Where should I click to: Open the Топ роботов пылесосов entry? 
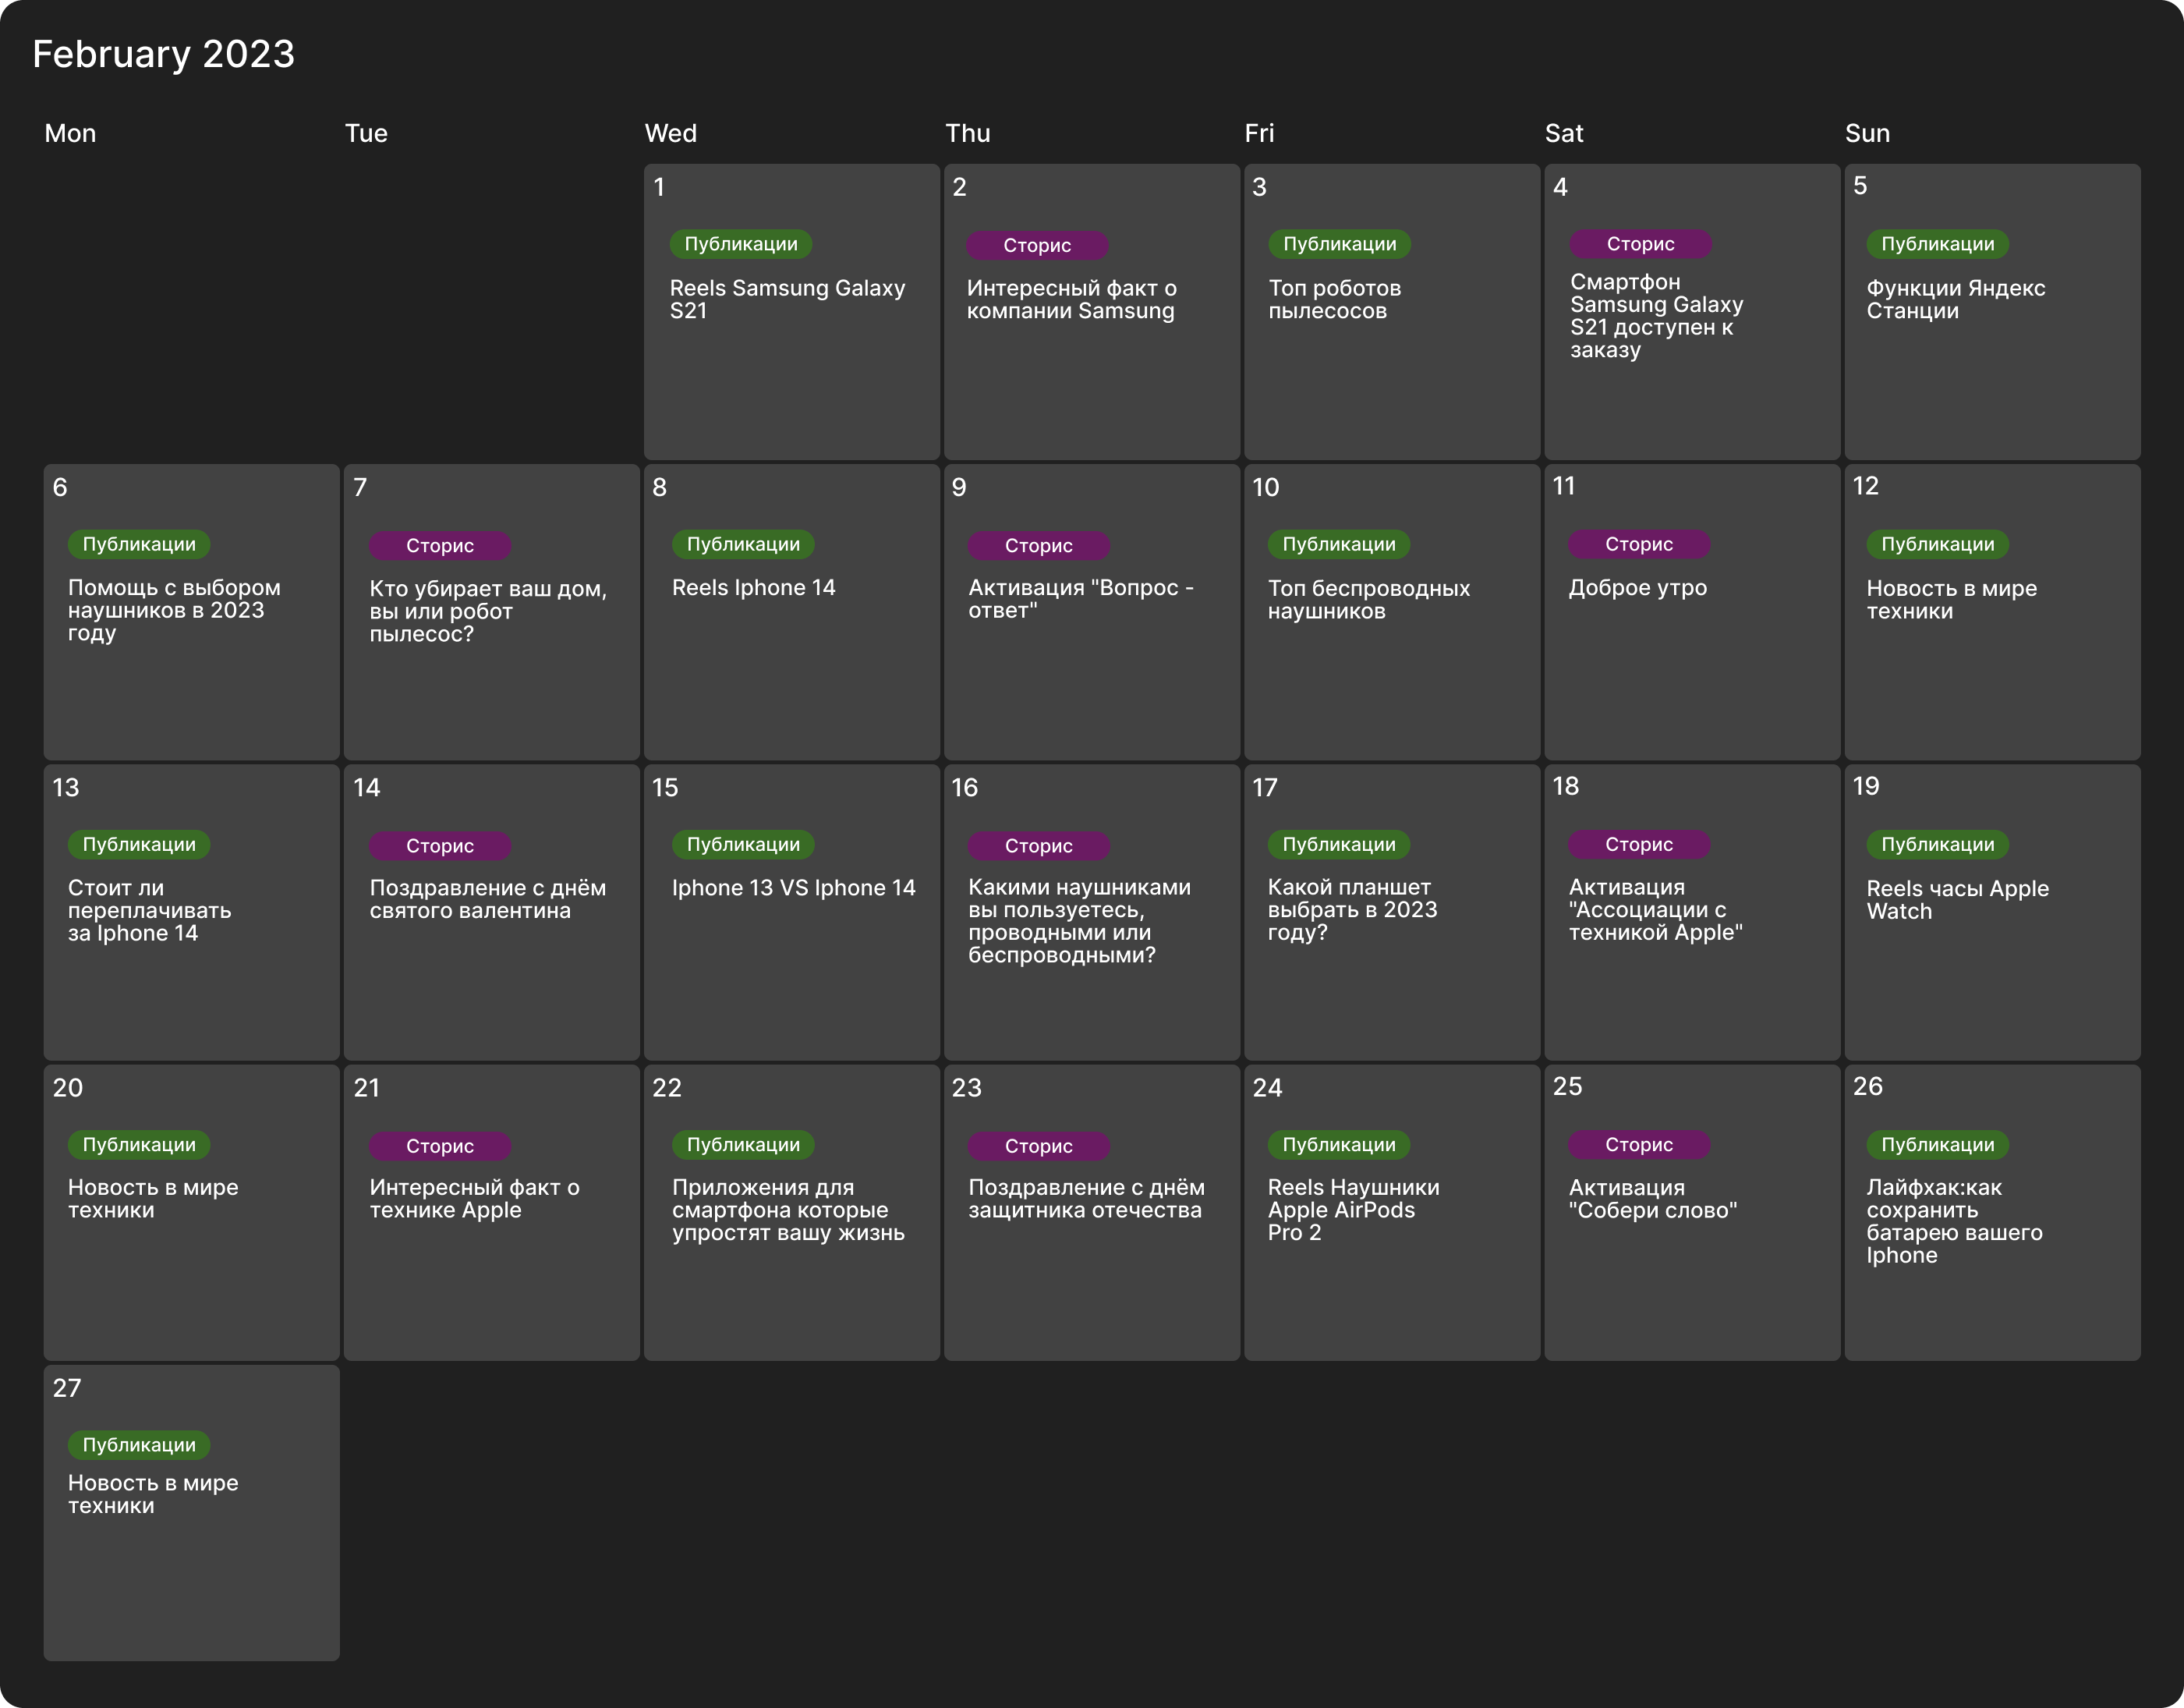pos(1334,299)
